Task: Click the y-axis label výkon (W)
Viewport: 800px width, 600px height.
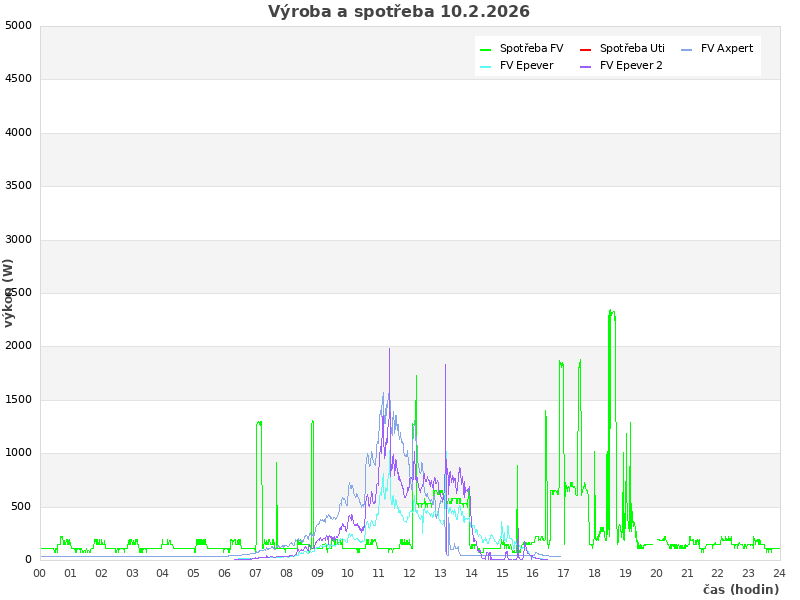Action: click(9, 292)
